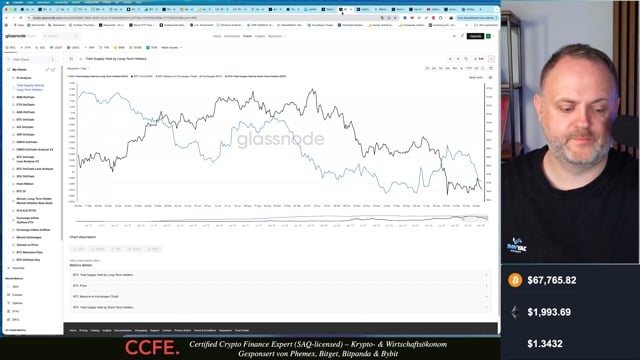Viewport: 640px width, 360px height.
Task: Click the green user avatar
Action: (x=488, y=36)
